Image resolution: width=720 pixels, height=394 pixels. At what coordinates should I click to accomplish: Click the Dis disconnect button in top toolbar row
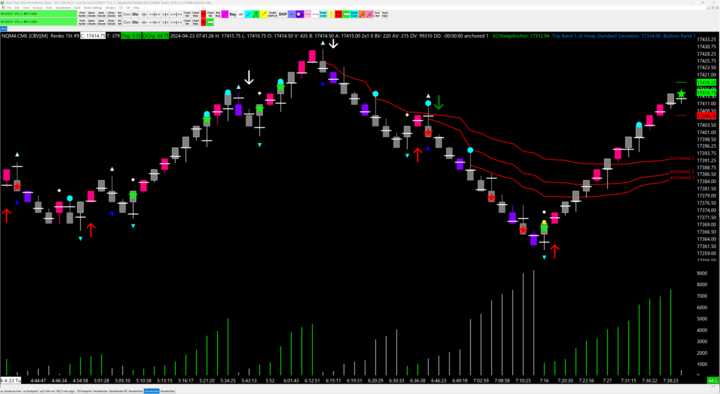pos(135,14)
